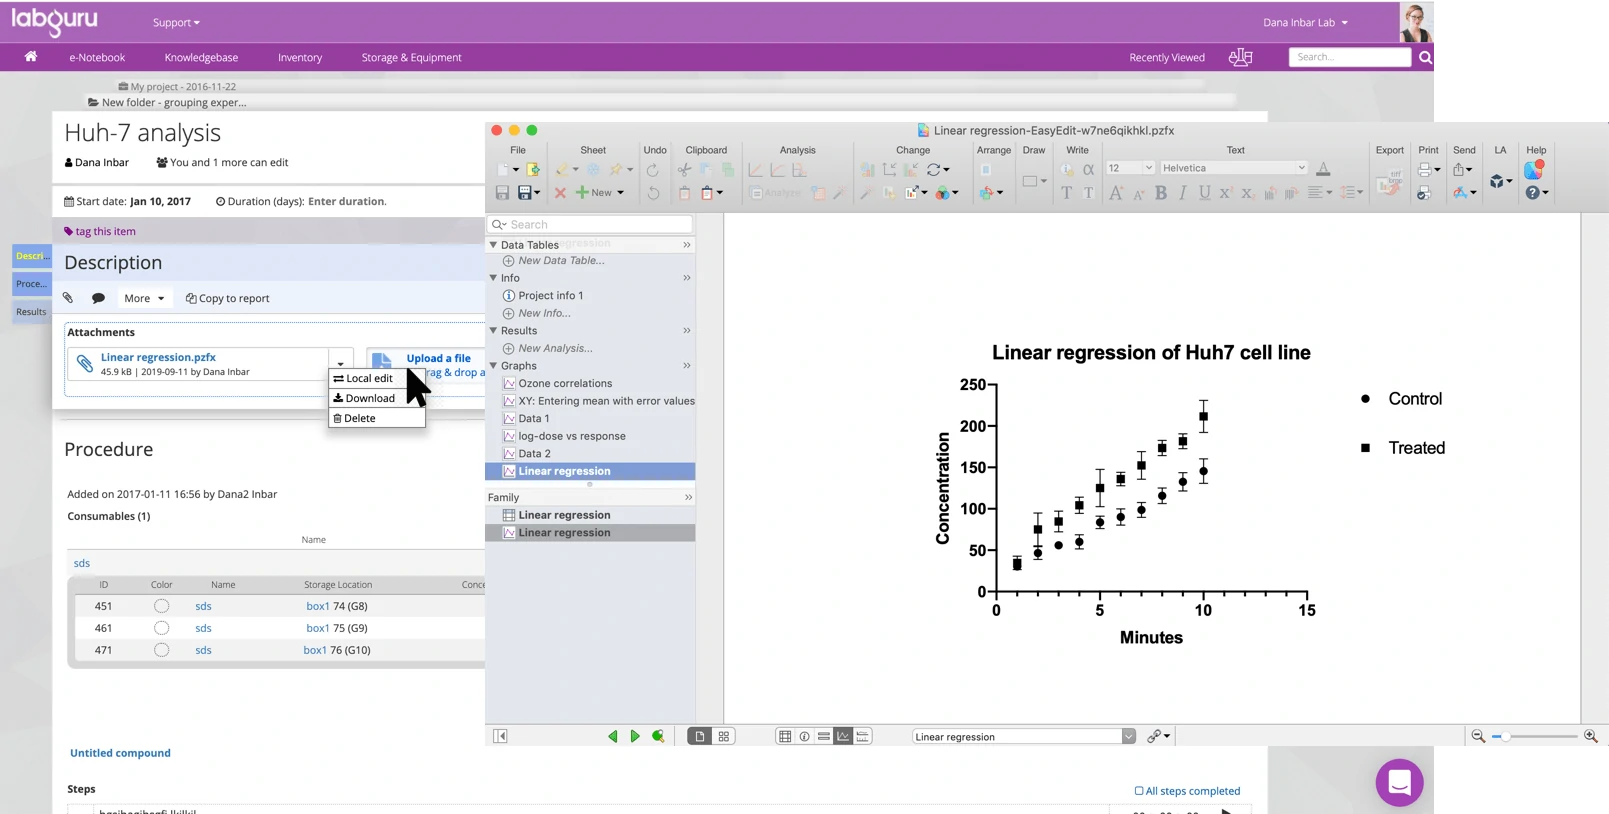Check the All steps completed checkbox
This screenshot has height=814, width=1609.
click(x=1138, y=791)
